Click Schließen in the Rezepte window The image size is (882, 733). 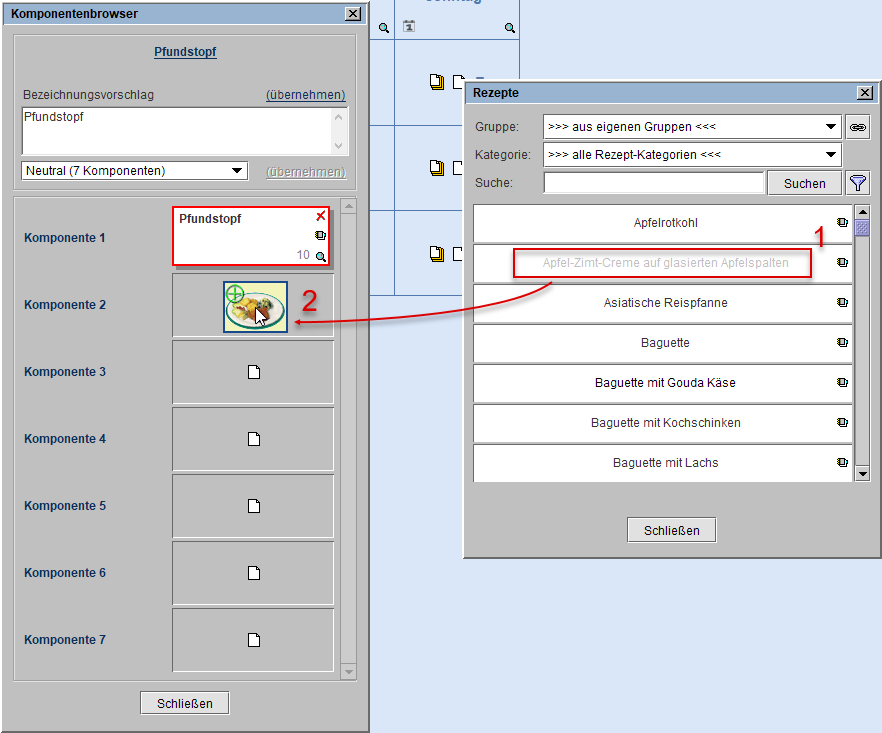click(x=672, y=530)
